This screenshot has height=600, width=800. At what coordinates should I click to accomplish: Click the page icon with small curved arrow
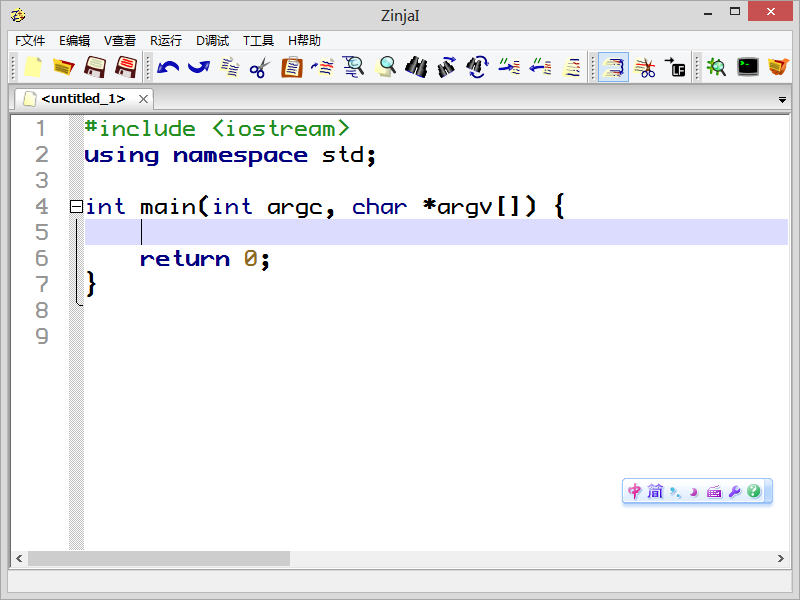322,67
